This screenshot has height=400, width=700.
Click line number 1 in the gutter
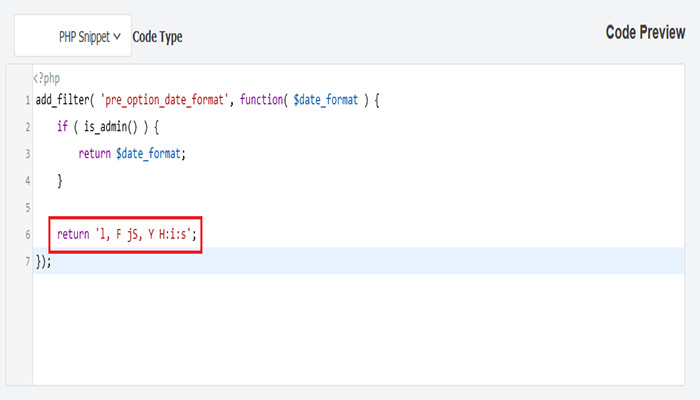coord(27,101)
